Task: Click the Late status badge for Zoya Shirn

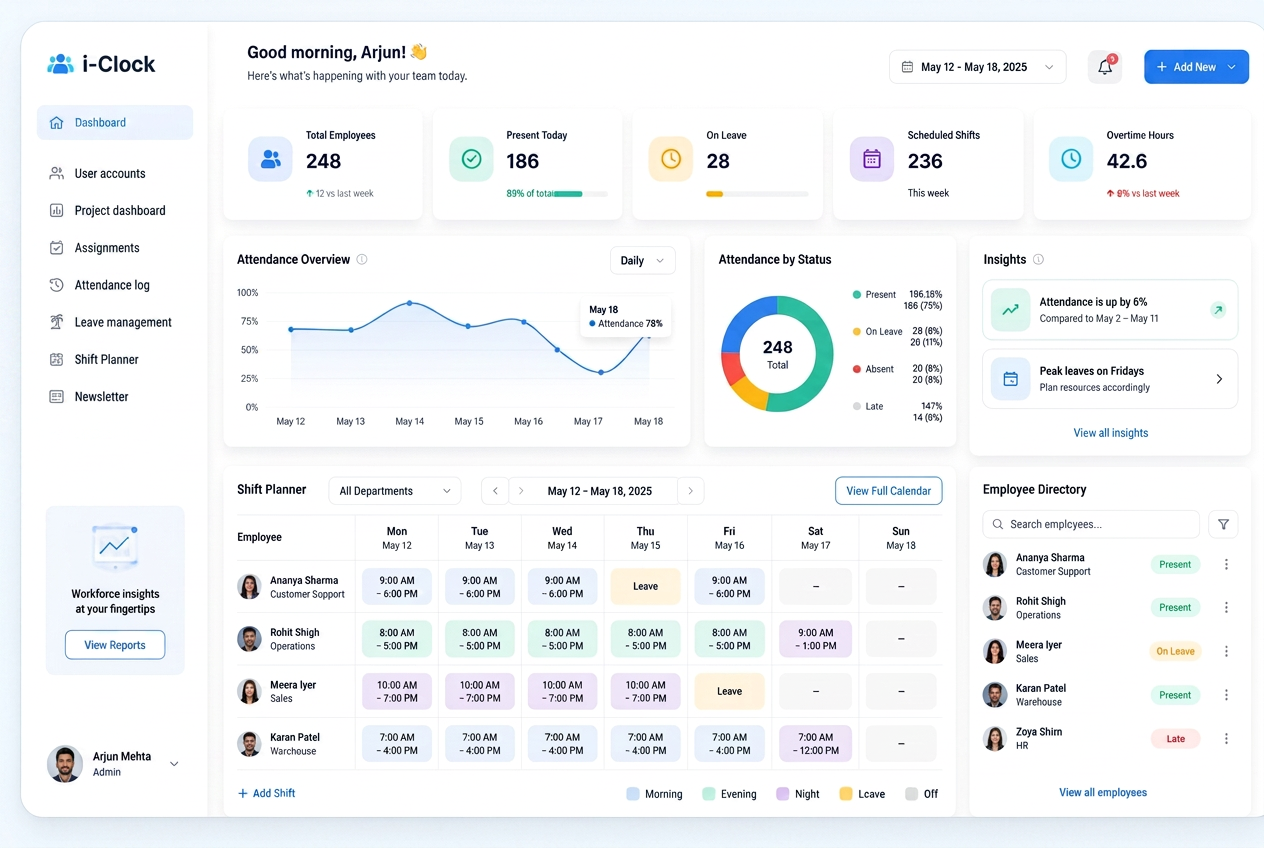Action: pos(1175,739)
